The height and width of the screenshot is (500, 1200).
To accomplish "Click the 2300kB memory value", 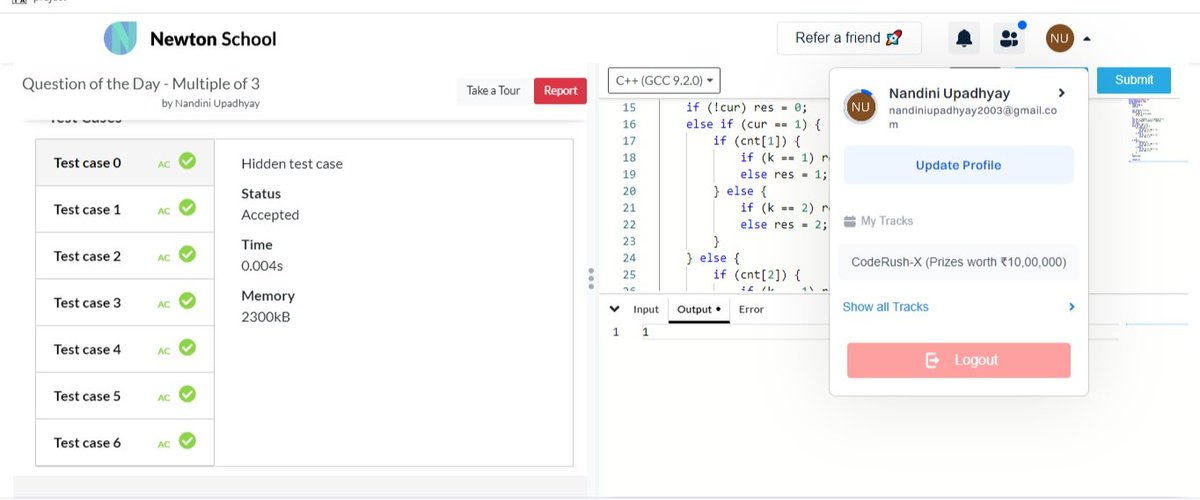I will click(266, 317).
